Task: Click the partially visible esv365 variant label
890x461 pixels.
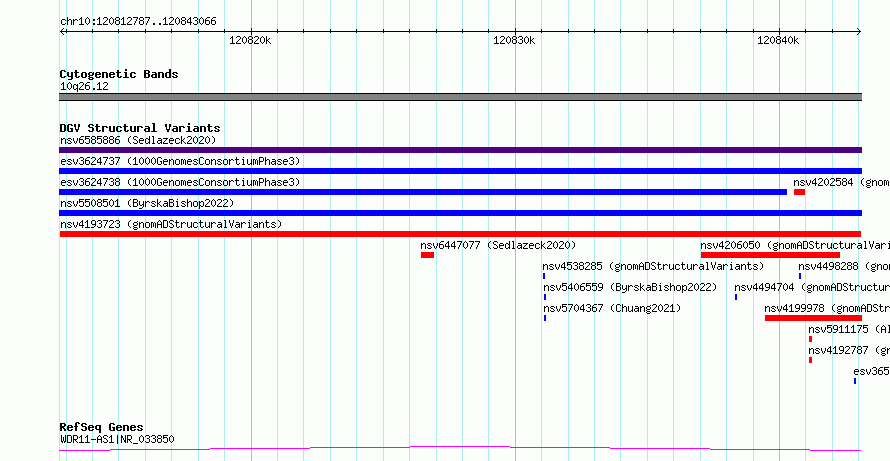Action: pyautogui.click(x=871, y=371)
